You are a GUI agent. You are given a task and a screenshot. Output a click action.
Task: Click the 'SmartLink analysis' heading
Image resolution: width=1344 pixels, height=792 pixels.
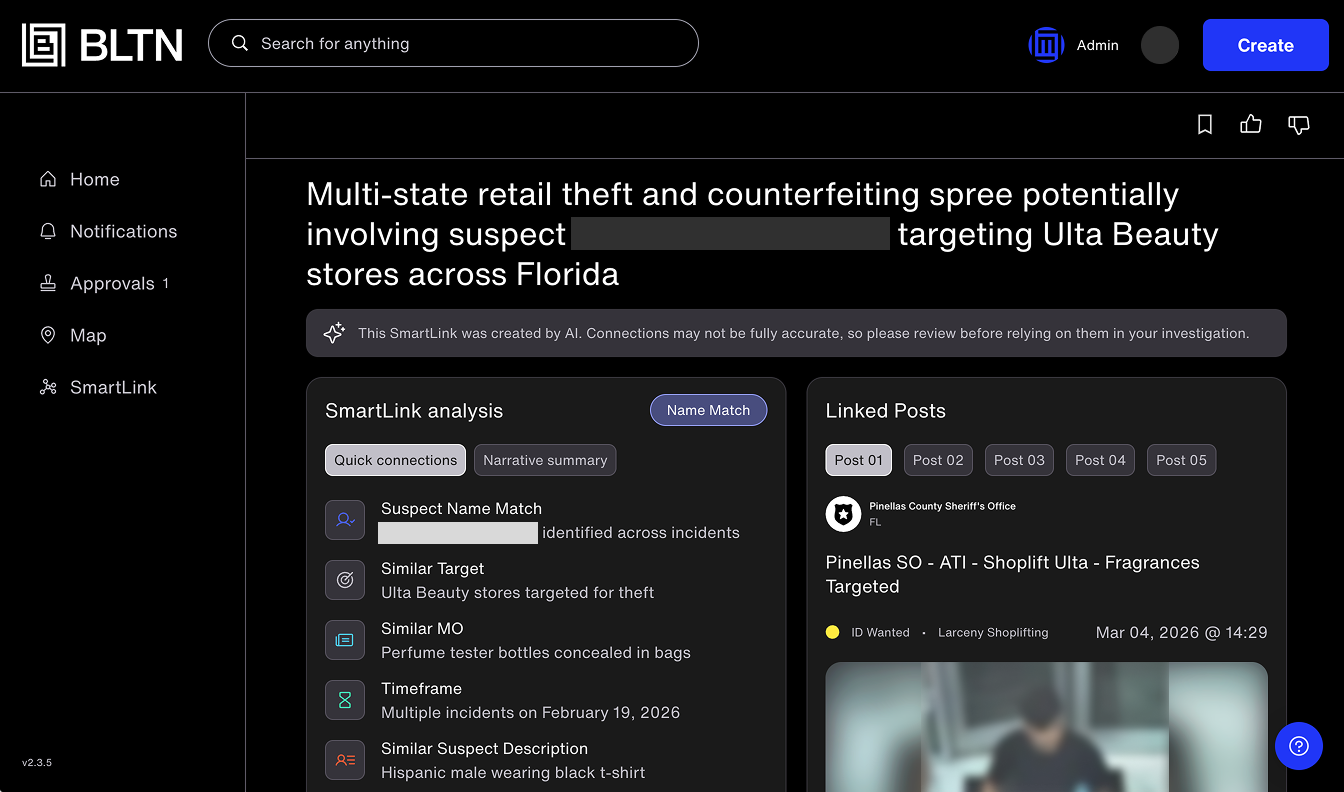[414, 411]
